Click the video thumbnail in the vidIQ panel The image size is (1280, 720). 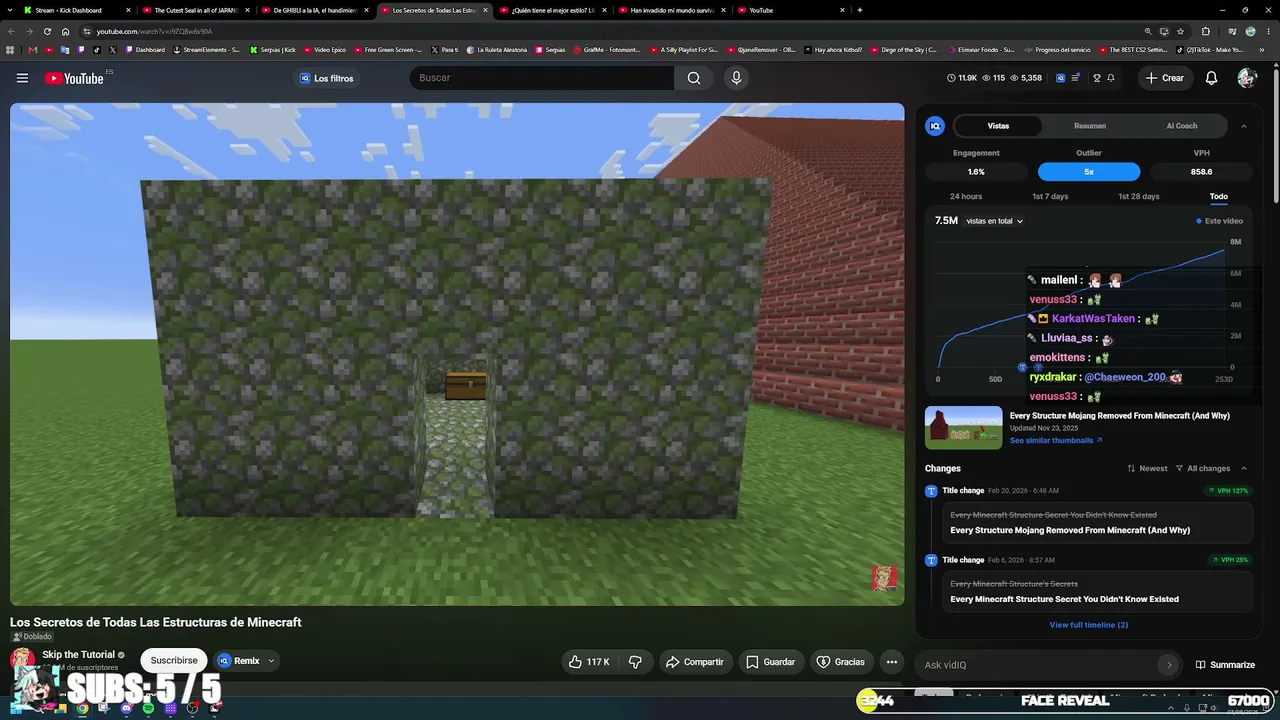point(963,428)
